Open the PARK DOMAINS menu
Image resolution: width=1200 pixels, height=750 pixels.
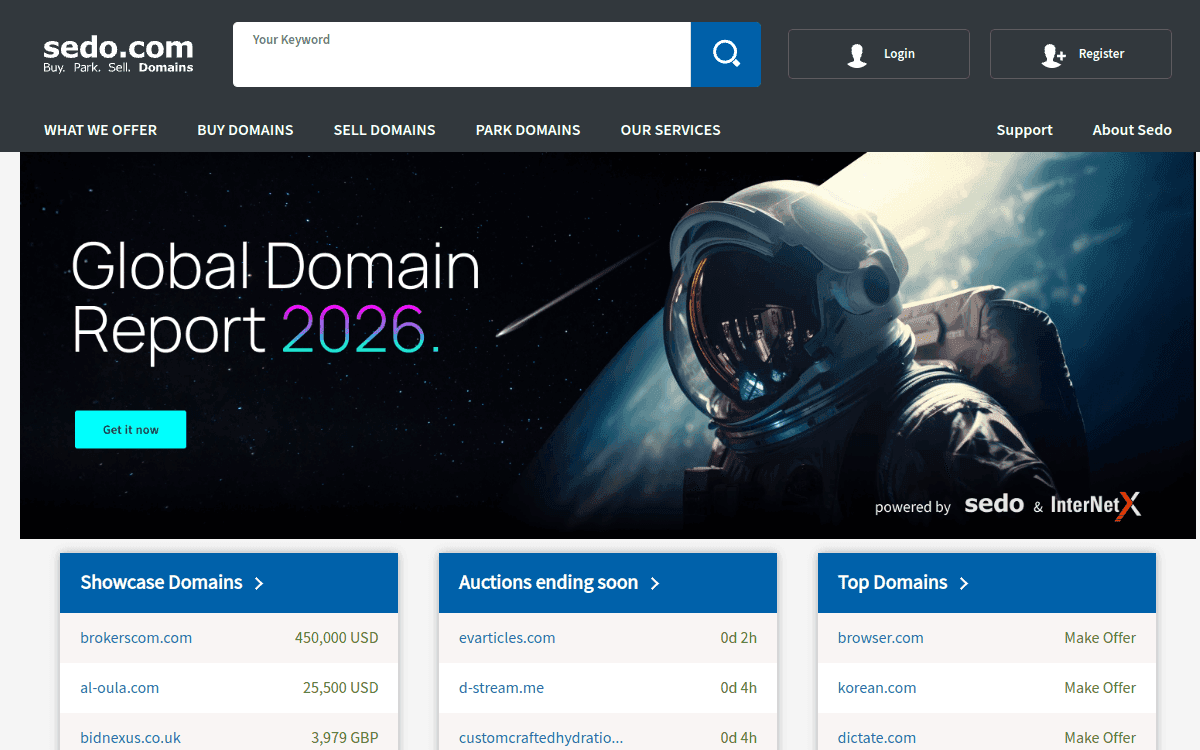point(528,130)
